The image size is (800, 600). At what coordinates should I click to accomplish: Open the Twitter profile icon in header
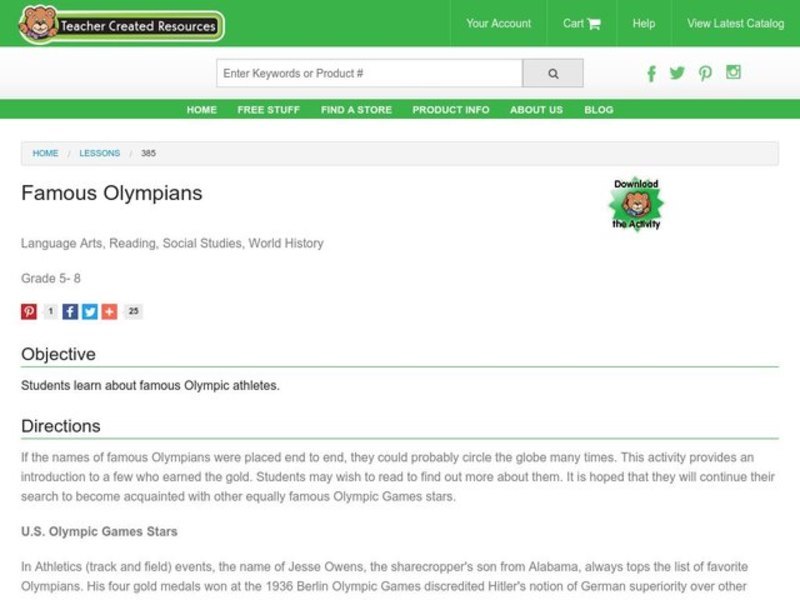(x=678, y=73)
